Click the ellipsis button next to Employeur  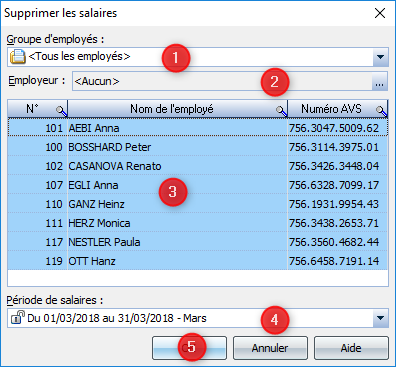379,81
